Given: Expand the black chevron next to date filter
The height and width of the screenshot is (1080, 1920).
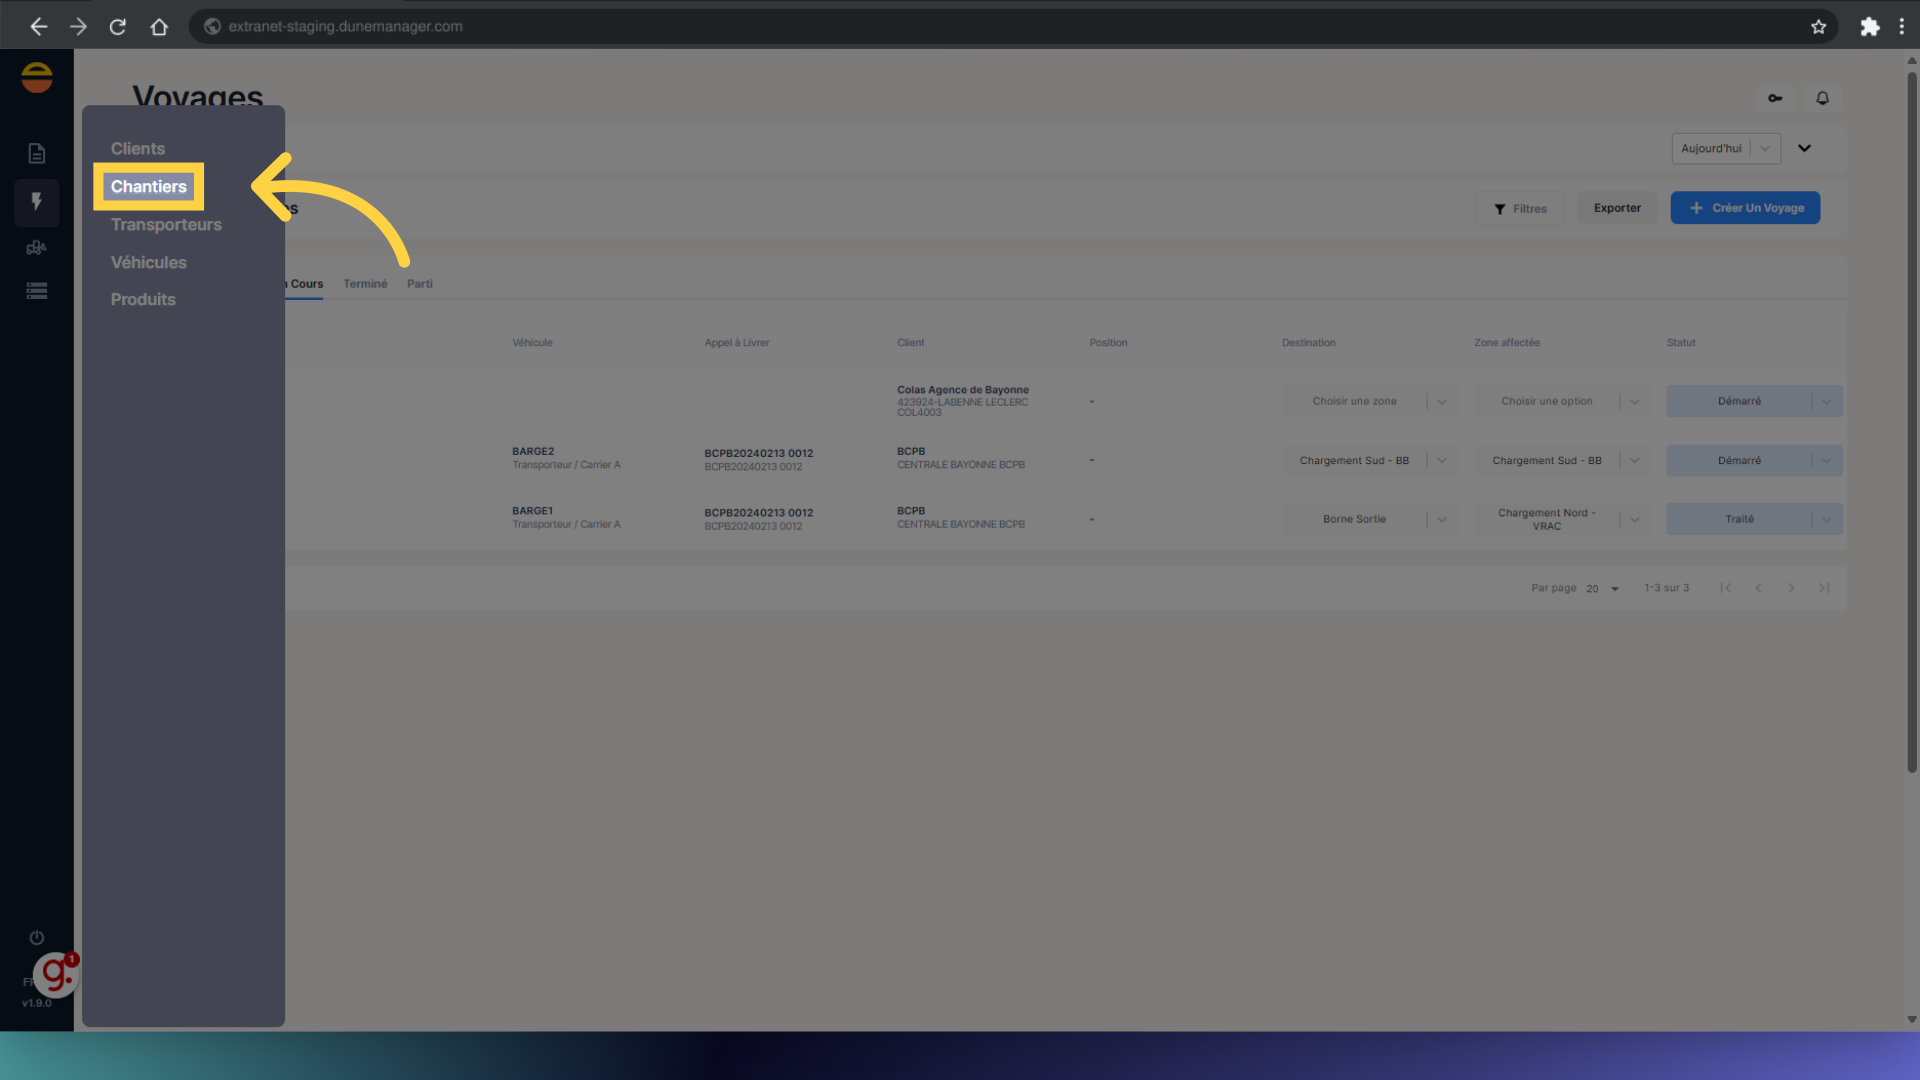Looking at the screenshot, I should pyautogui.click(x=1804, y=148).
